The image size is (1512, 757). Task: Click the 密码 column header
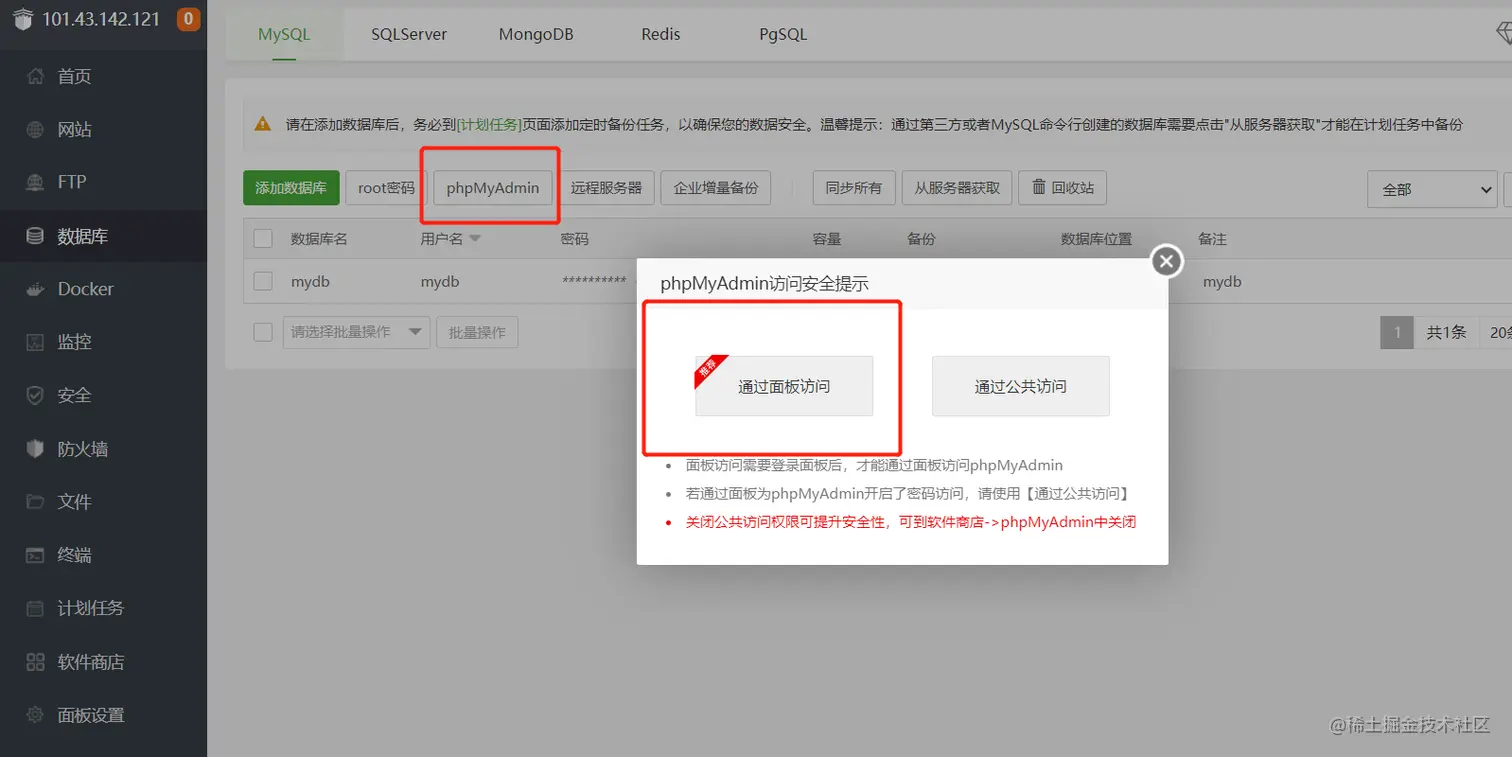tap(575, 239)
